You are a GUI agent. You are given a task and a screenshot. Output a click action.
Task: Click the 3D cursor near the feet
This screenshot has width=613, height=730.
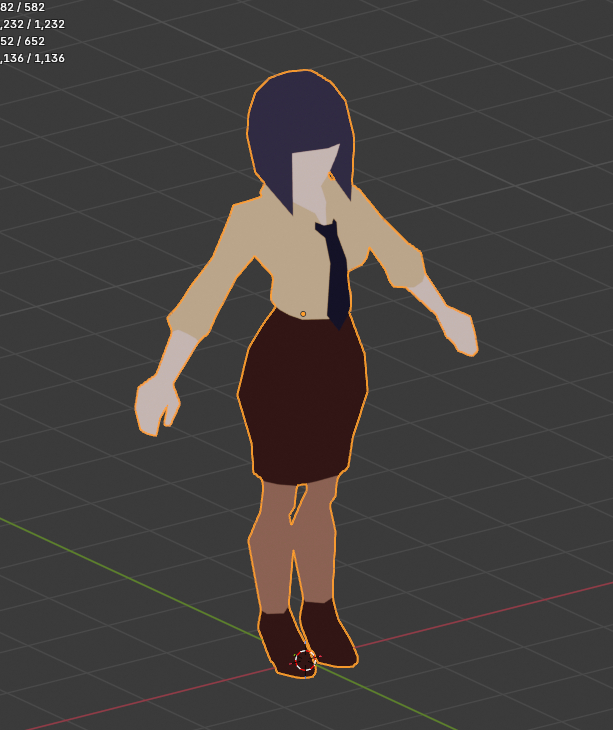click(305, 660)
